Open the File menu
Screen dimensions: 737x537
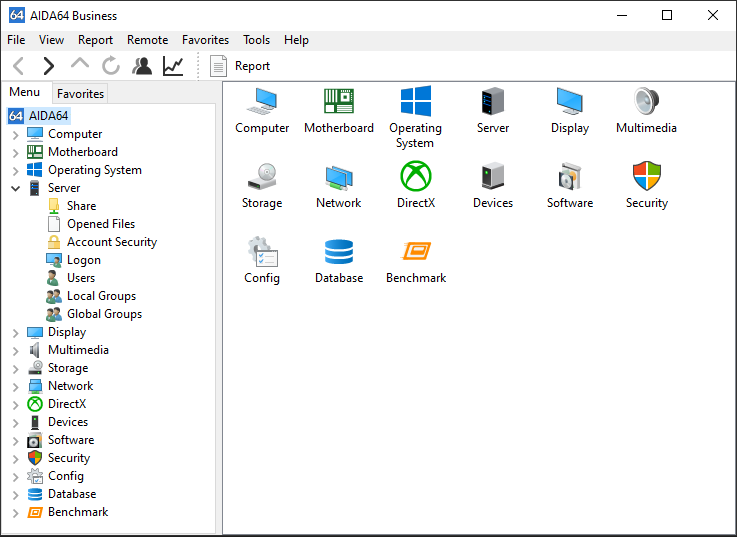[16, 40]
